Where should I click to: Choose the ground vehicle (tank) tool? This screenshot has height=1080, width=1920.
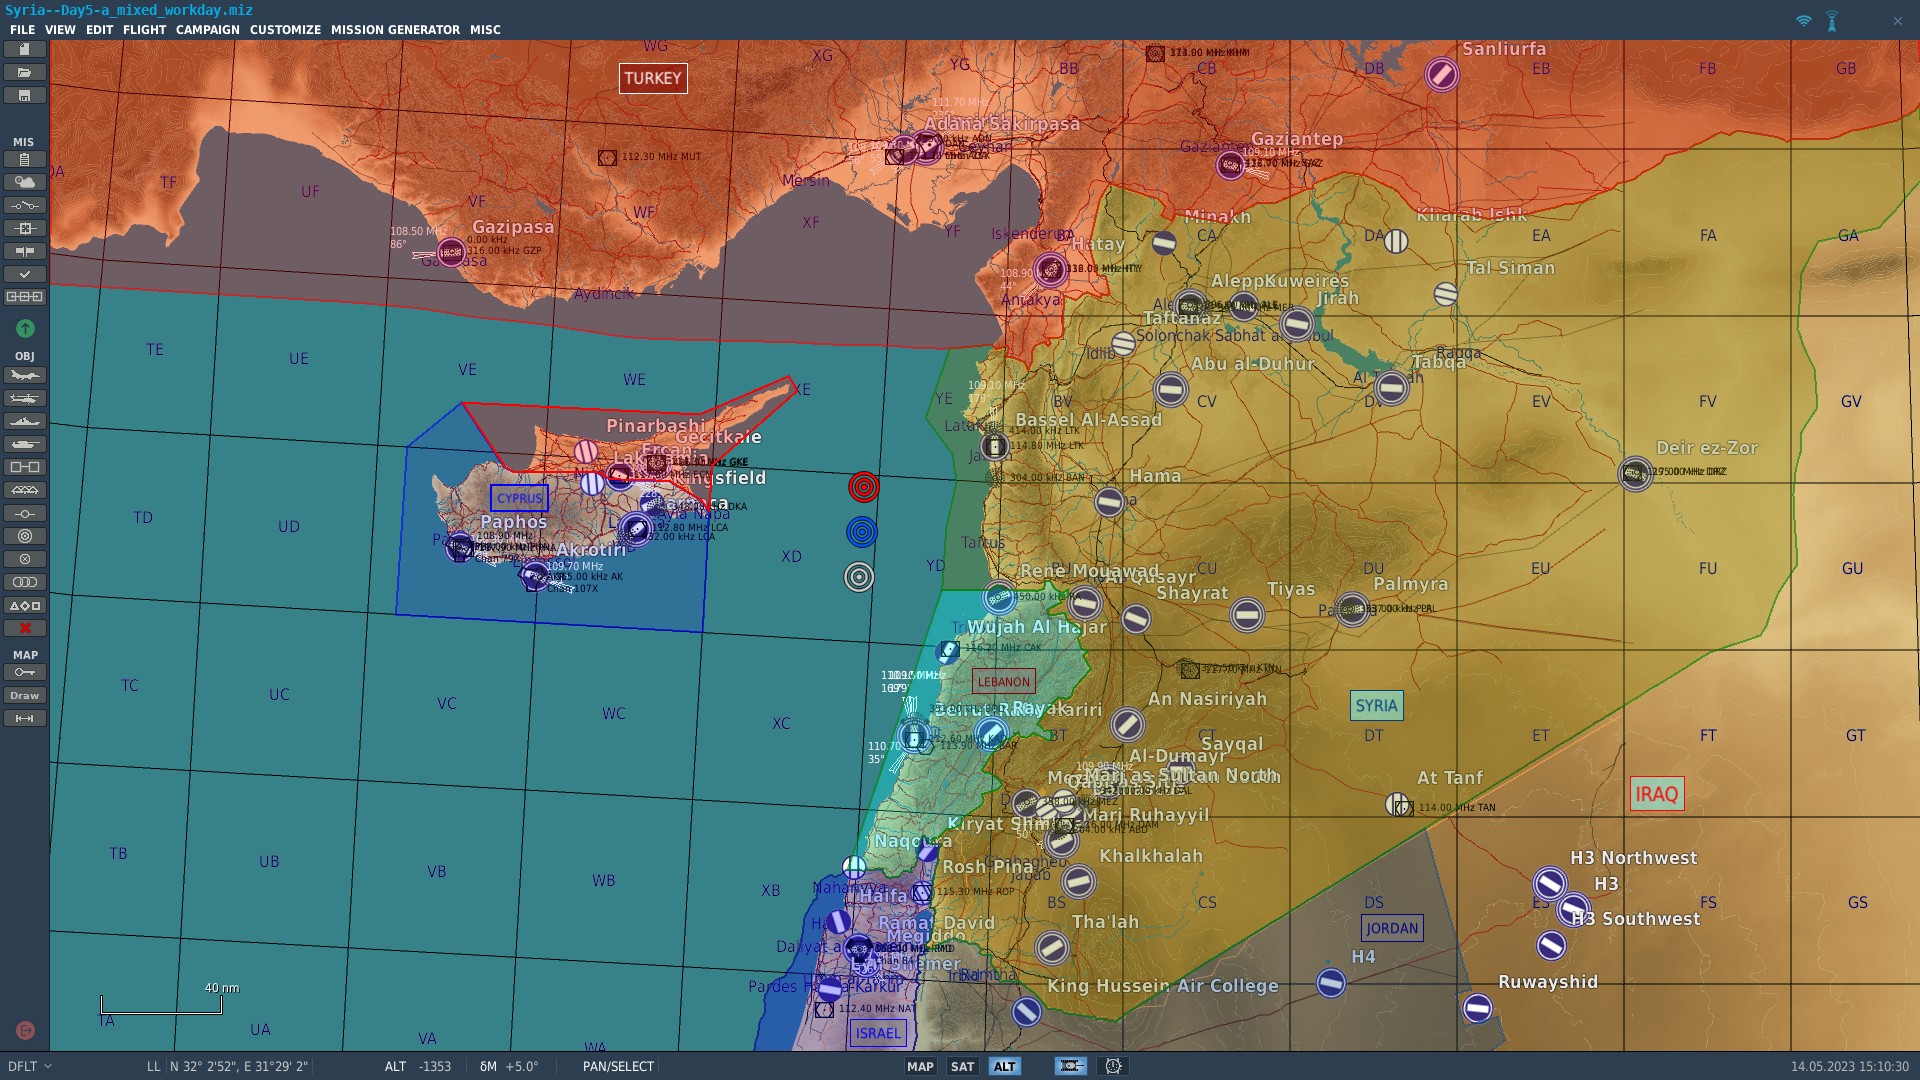tap(25, 445)
